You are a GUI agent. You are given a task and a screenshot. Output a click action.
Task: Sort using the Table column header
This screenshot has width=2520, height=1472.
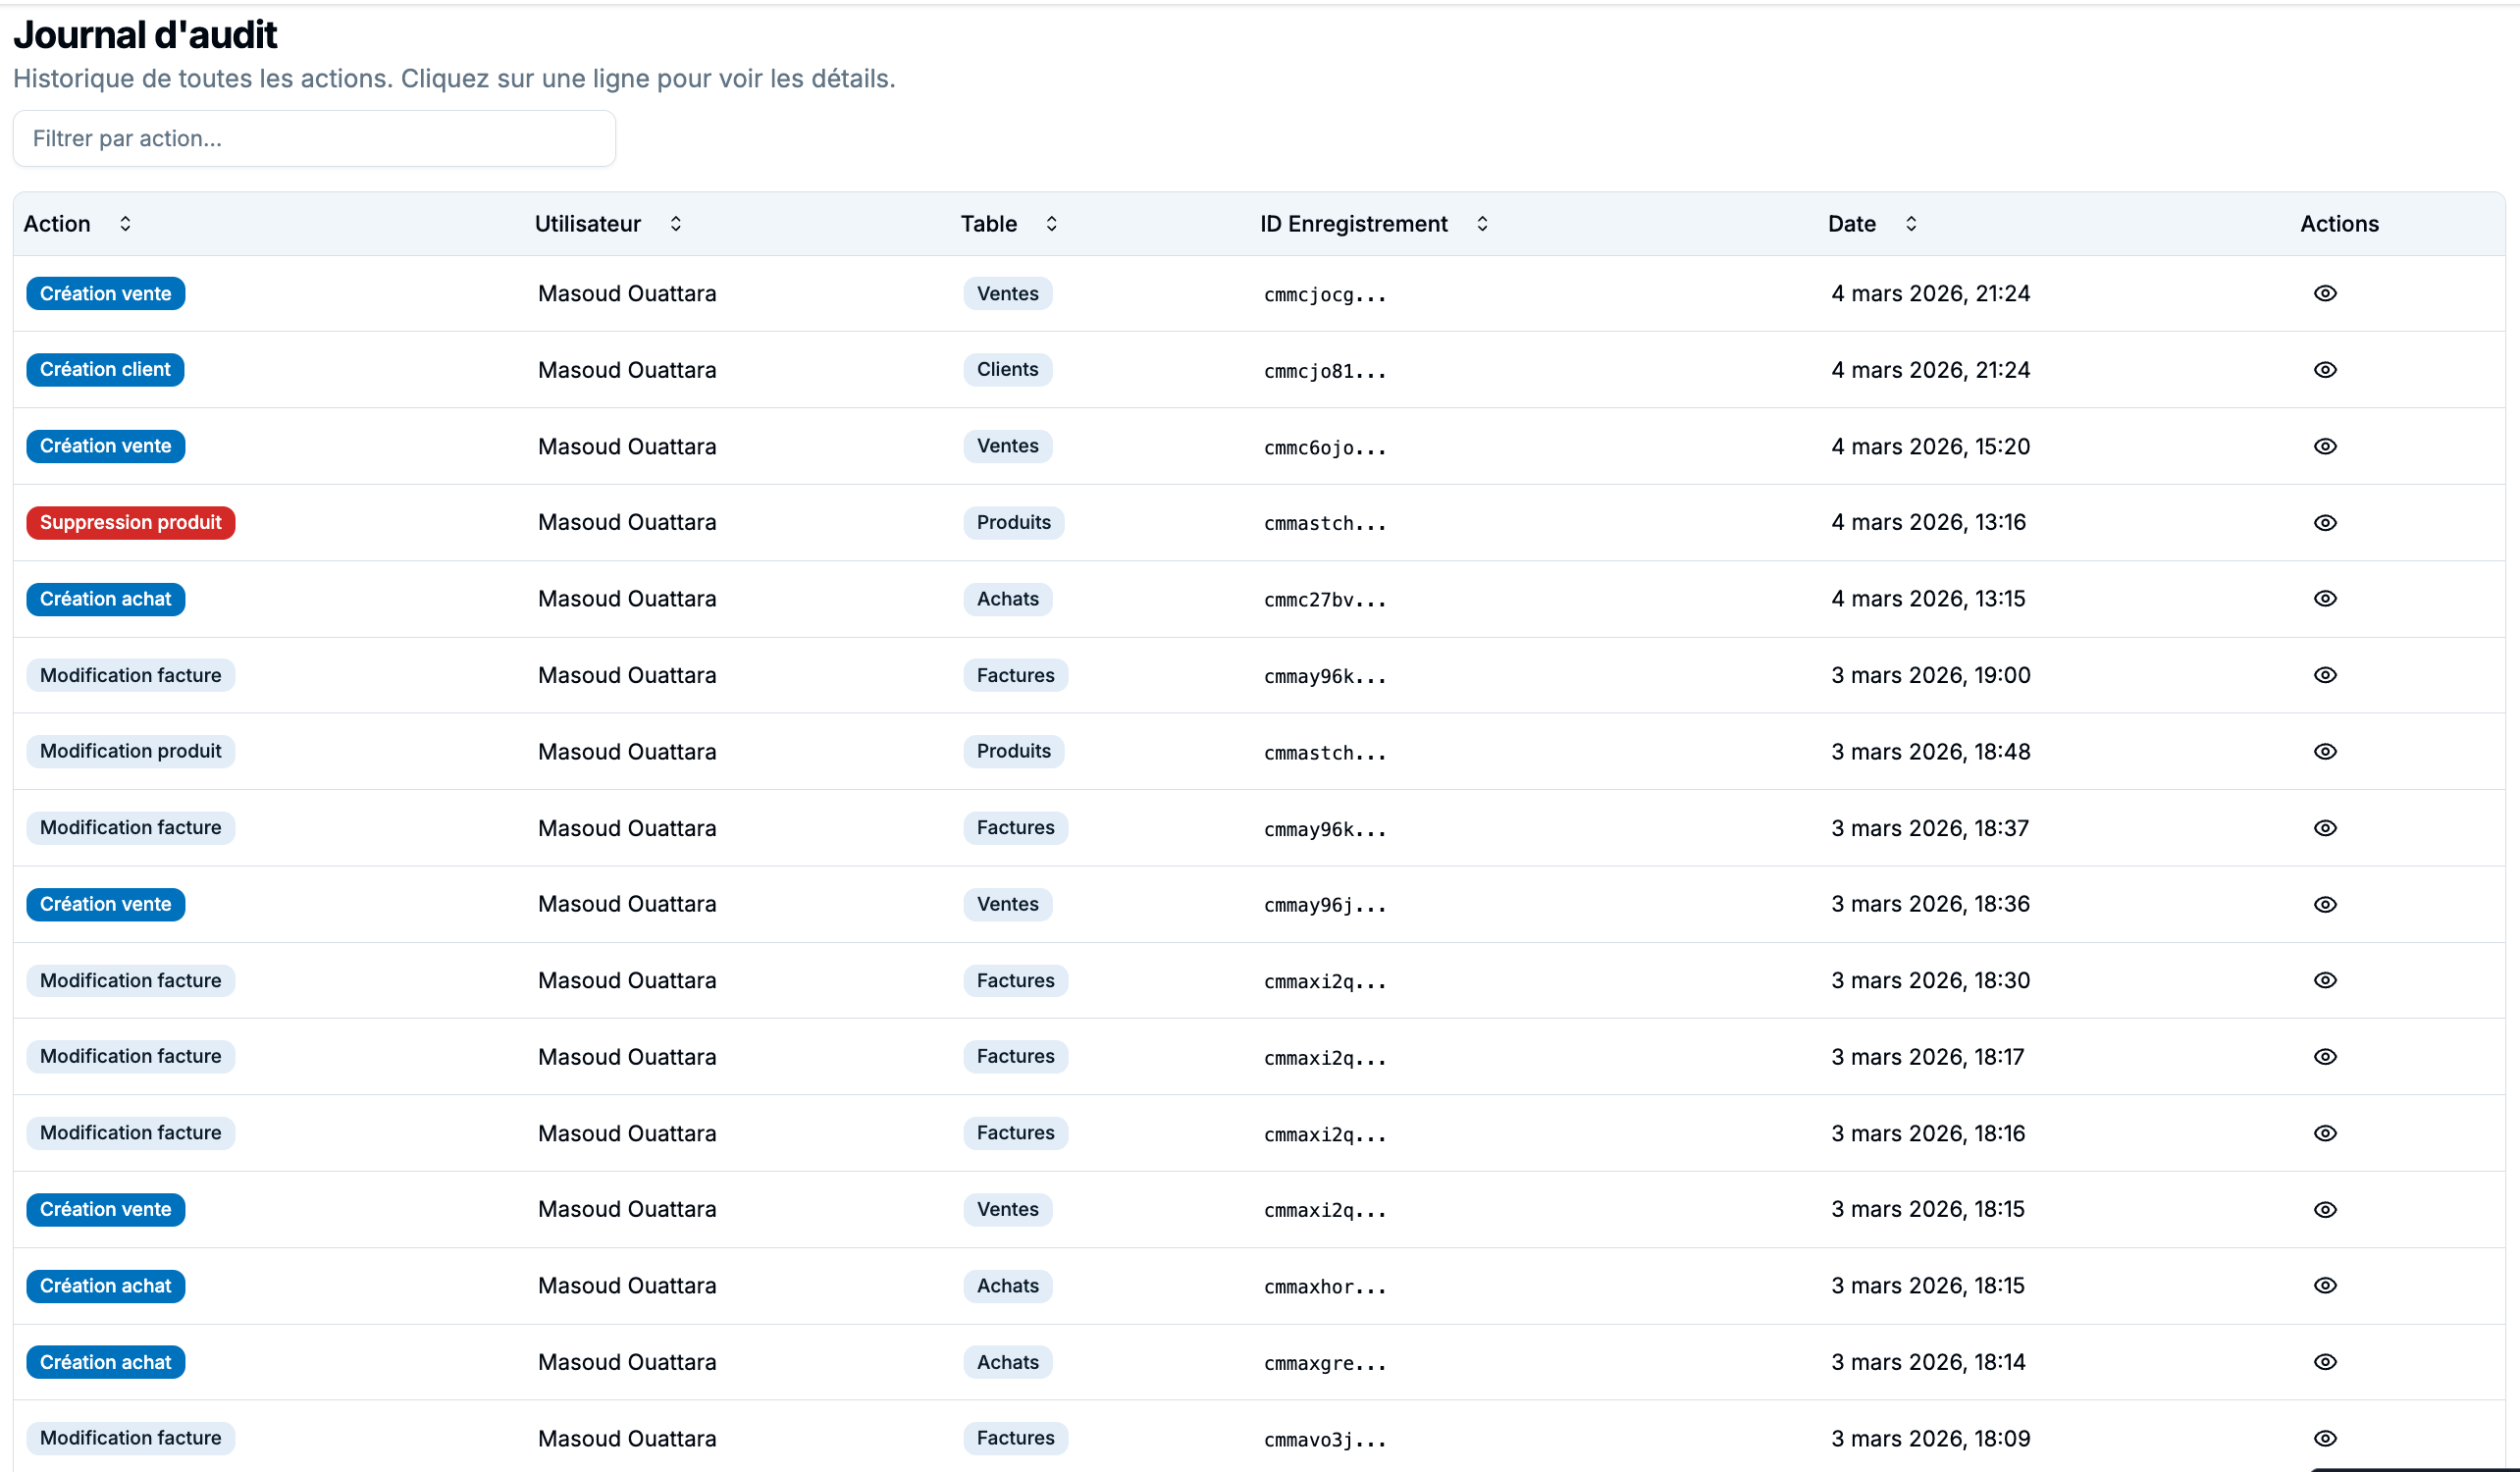coord(1051,224)
